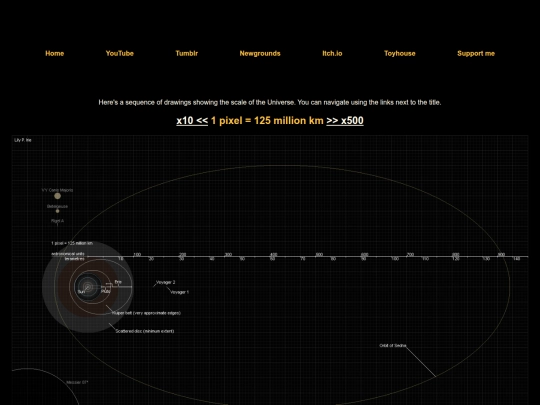This screenshot has height=405, width=540.
Task: Click the 'x10 <<' scale link
Action: tap(192, 121)
